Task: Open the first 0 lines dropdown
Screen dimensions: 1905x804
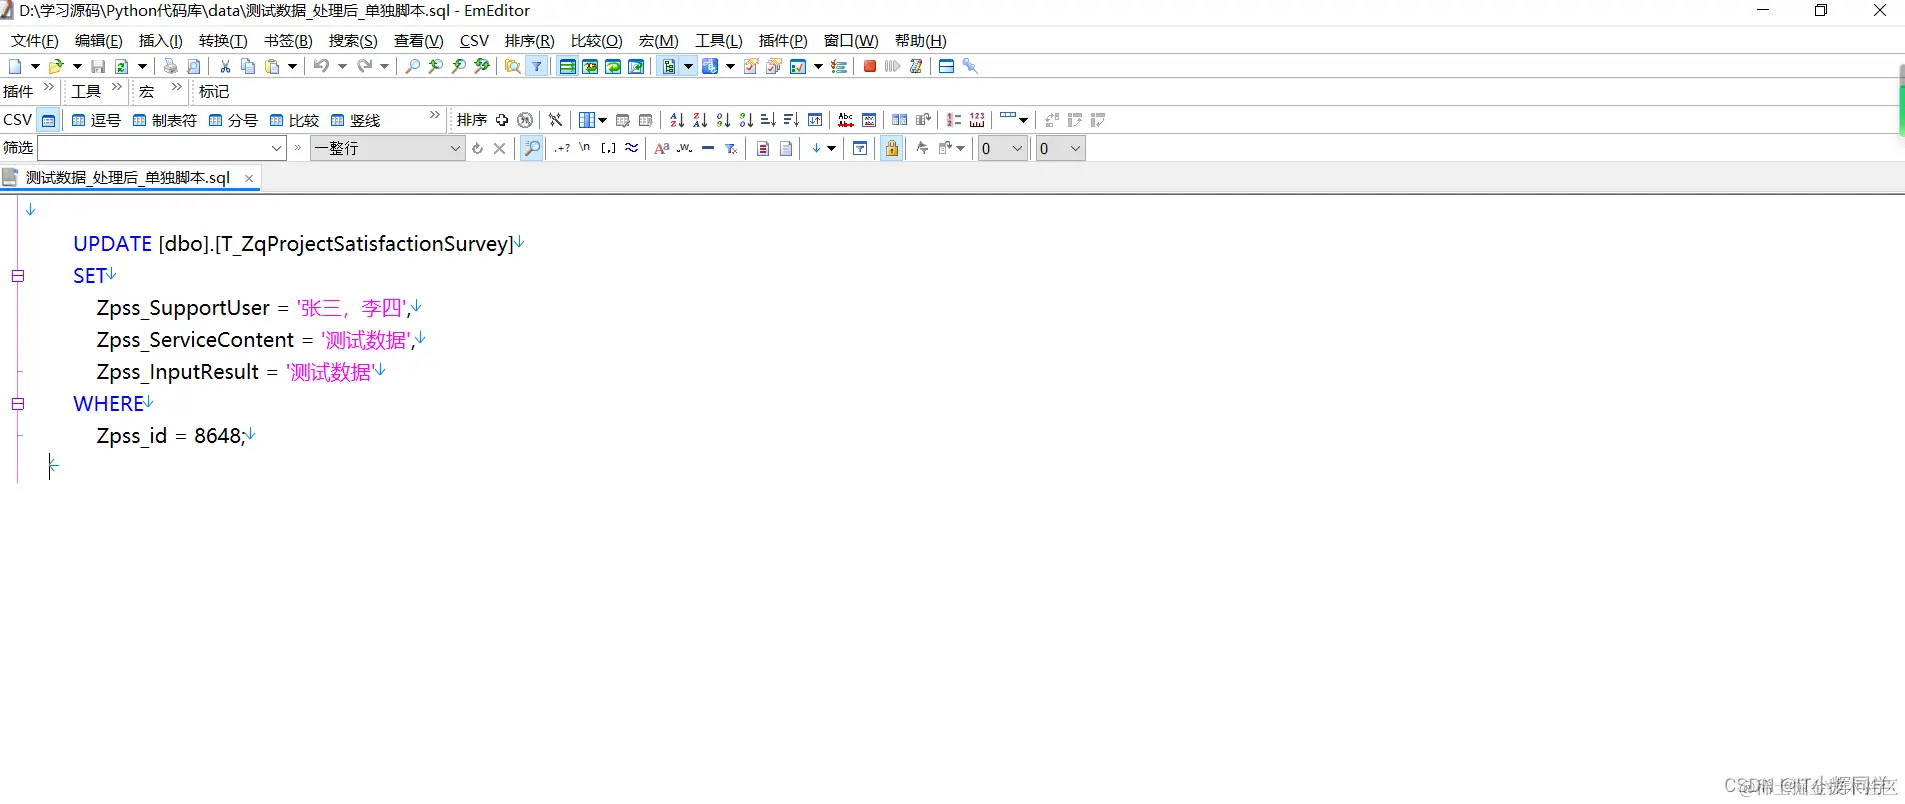Action: click(1017, 148)
